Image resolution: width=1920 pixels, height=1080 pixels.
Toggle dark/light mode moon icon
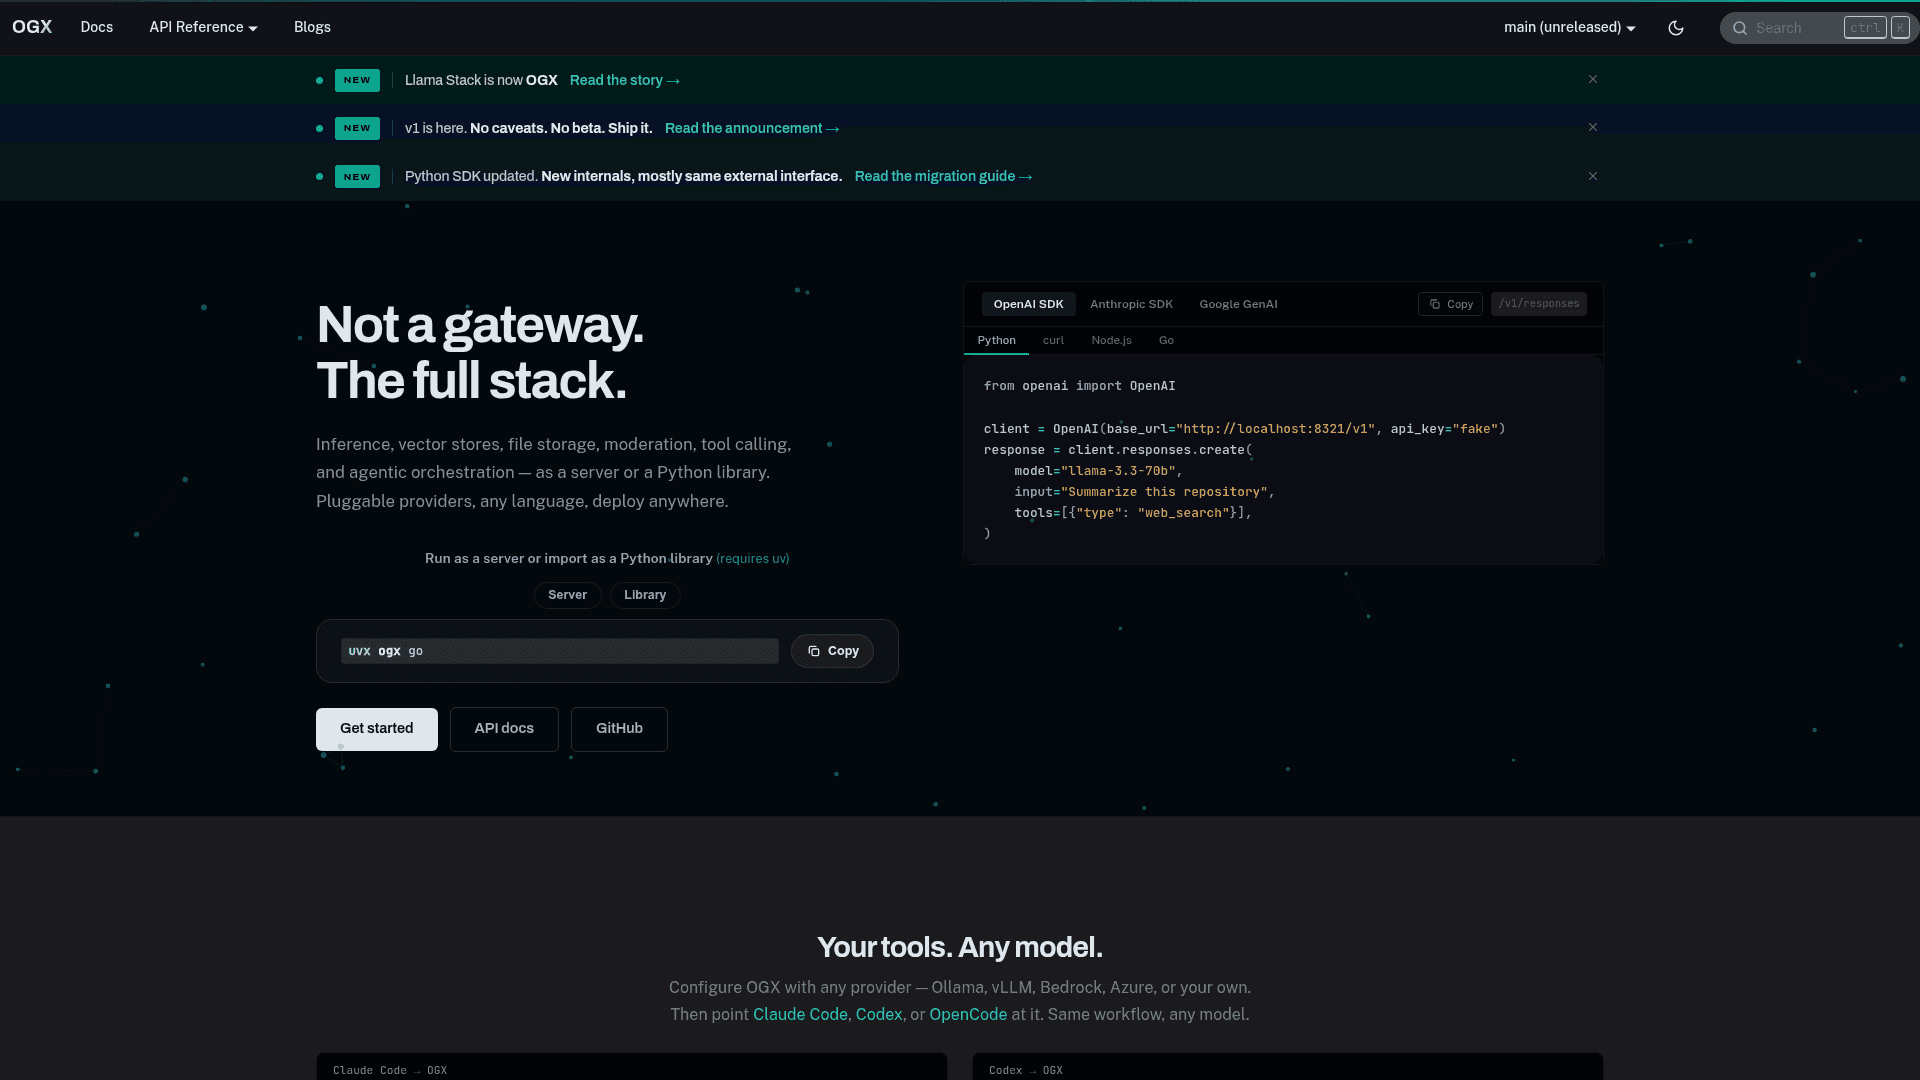1676,28
